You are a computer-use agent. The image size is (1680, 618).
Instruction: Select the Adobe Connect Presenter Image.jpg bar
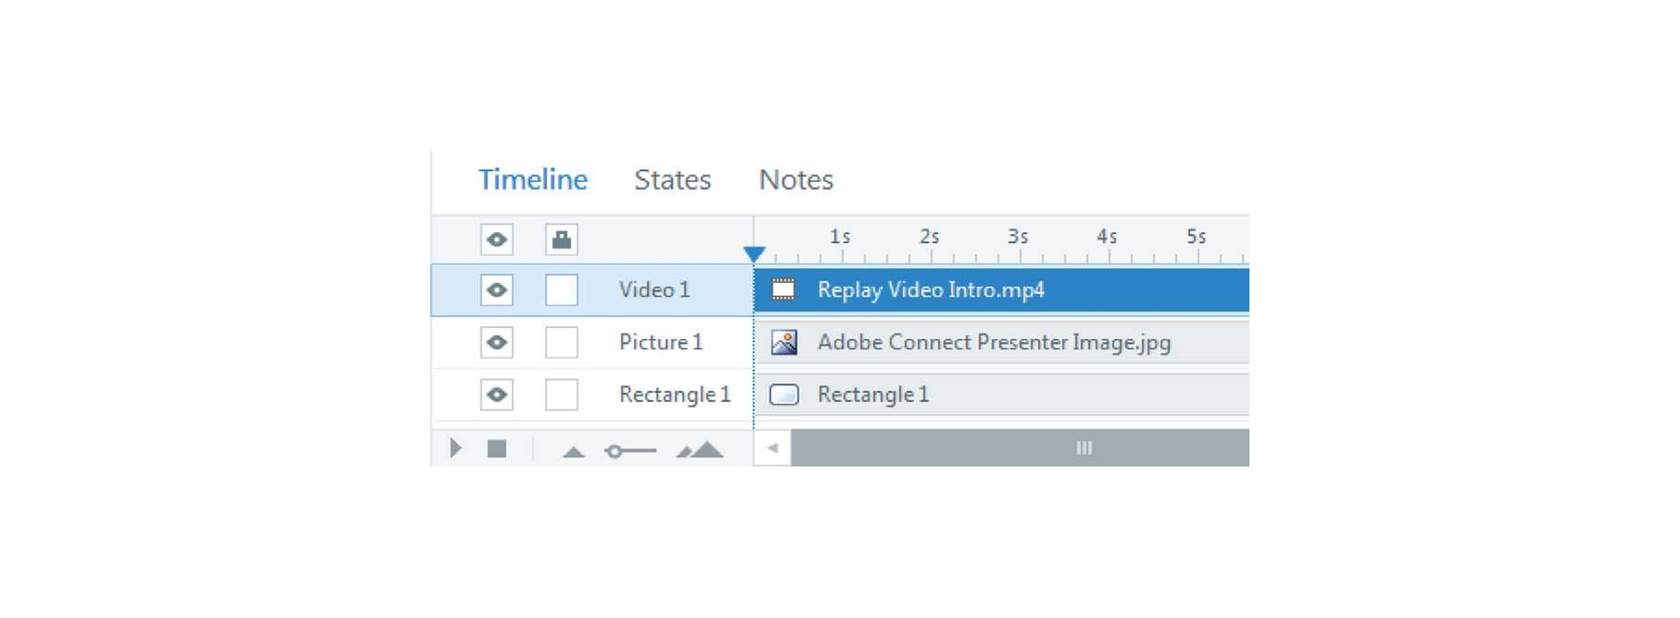click(1001, 342)
